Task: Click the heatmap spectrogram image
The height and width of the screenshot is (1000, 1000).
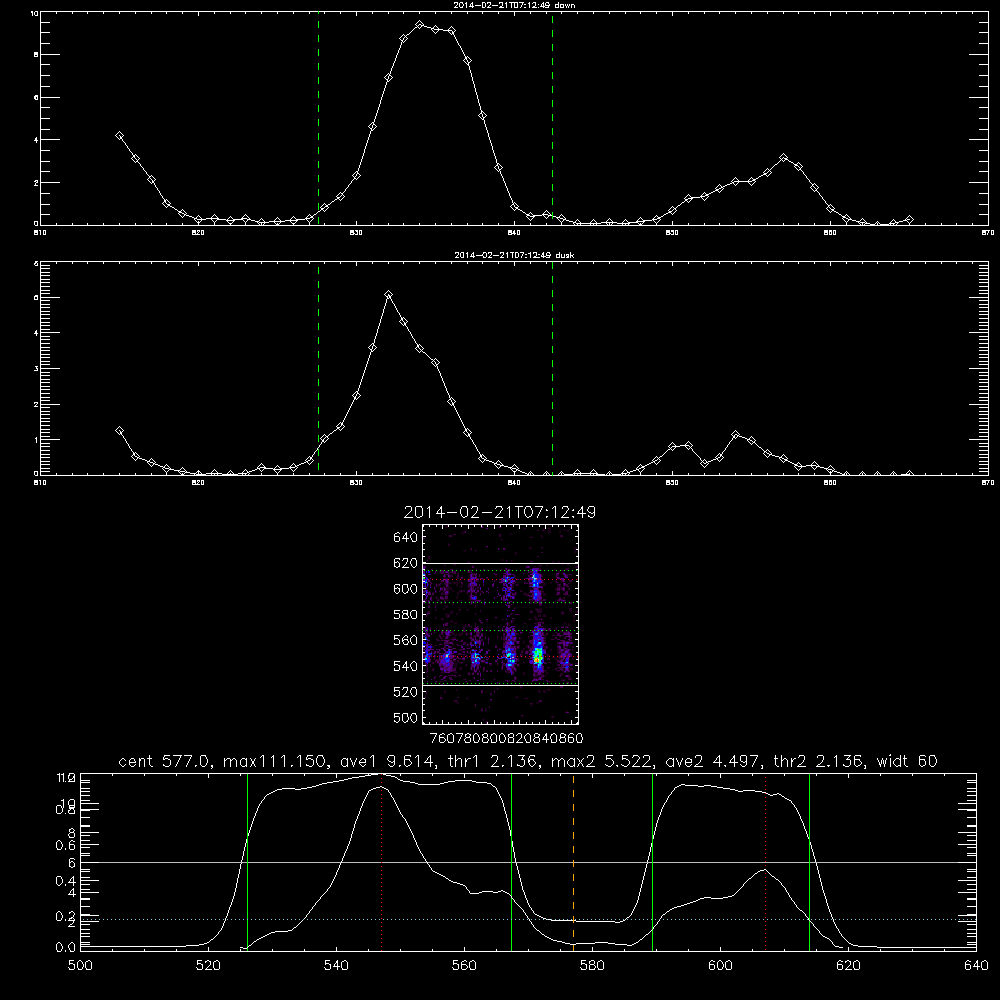Action: 500,624
